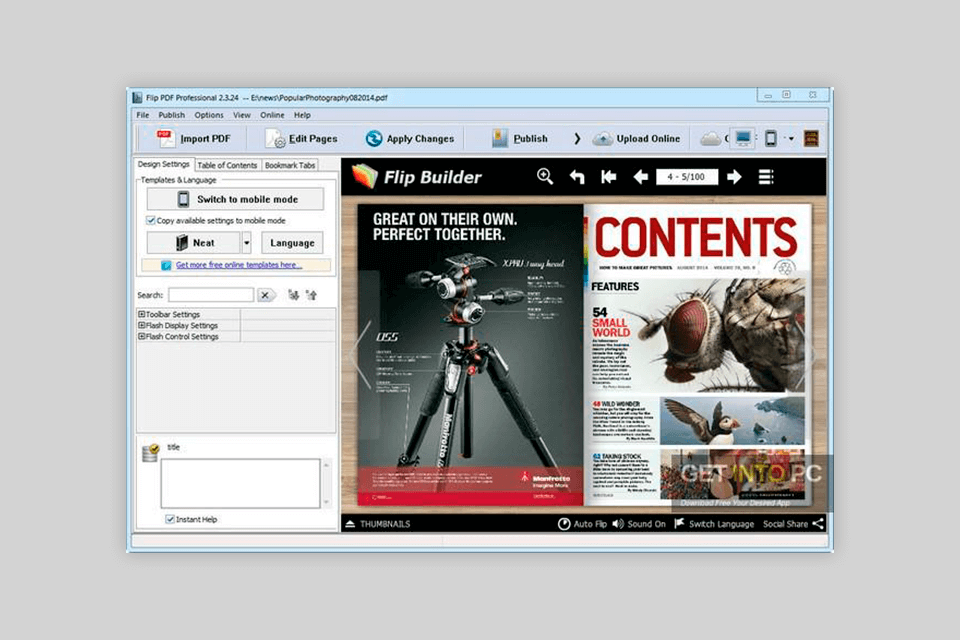This screenshot has width=960, height=640.
Task: Click the left page-flip arrow on book
Action: [x=361, y=355]
